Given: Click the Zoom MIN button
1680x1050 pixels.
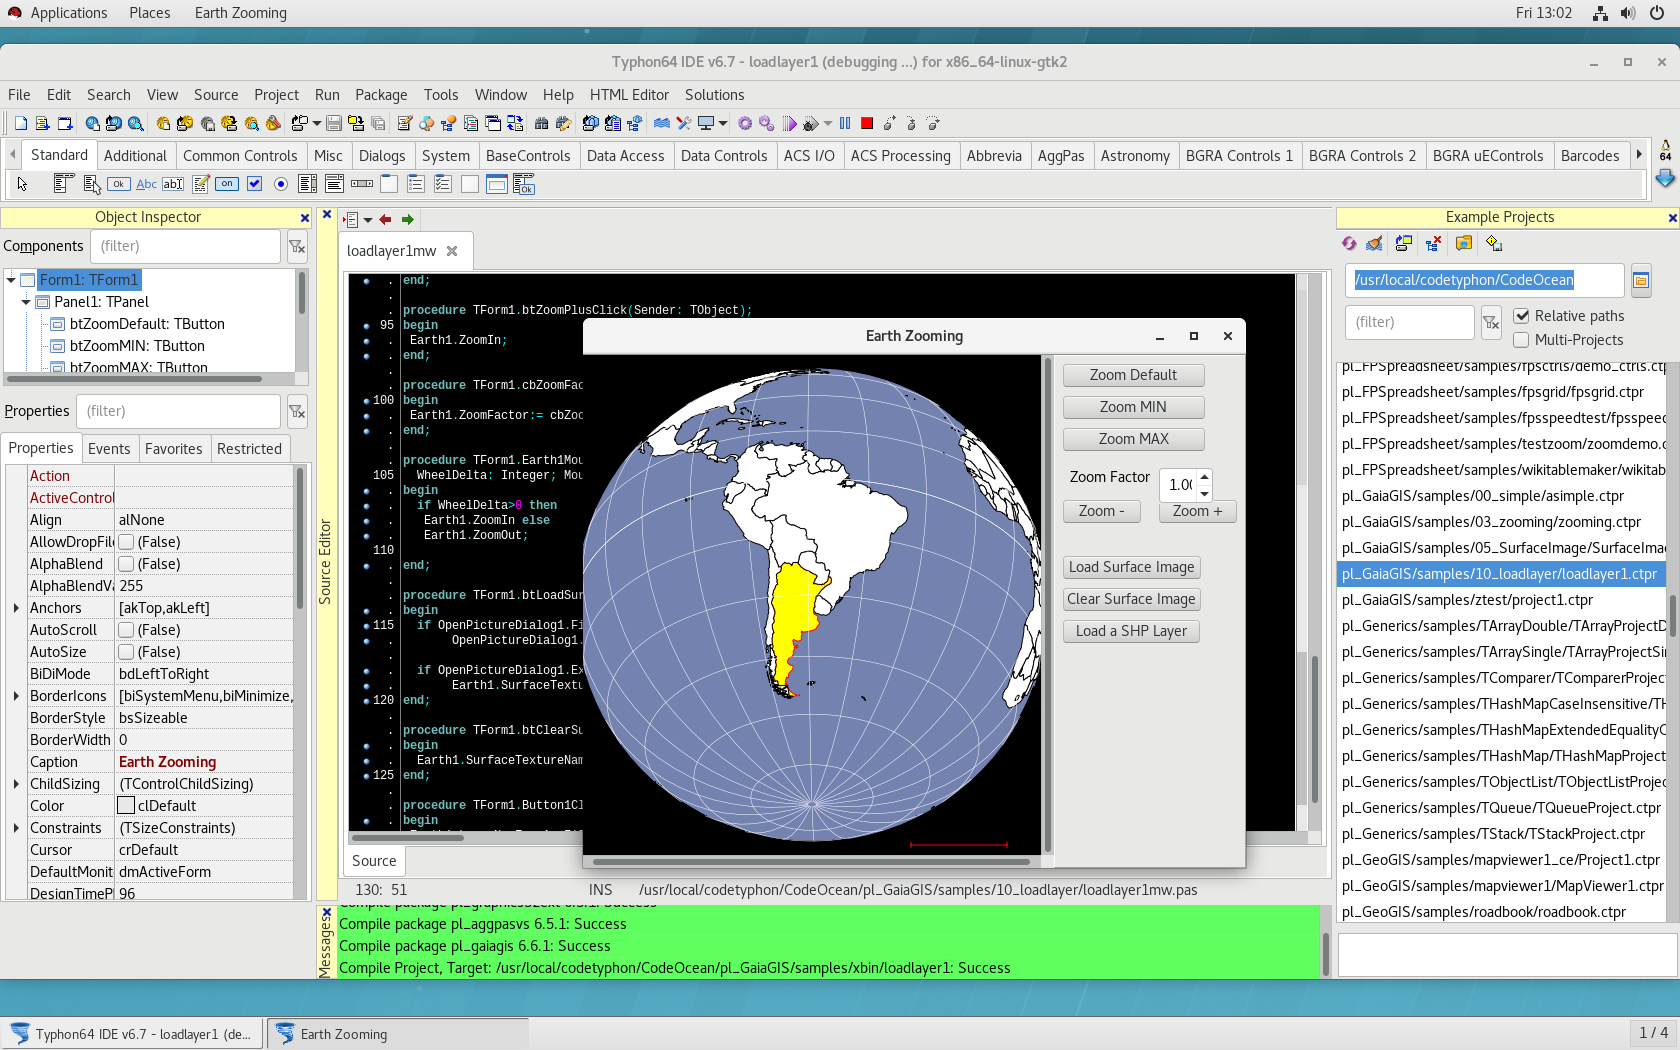Looking at the screenshot, I should coord(1133,407).
